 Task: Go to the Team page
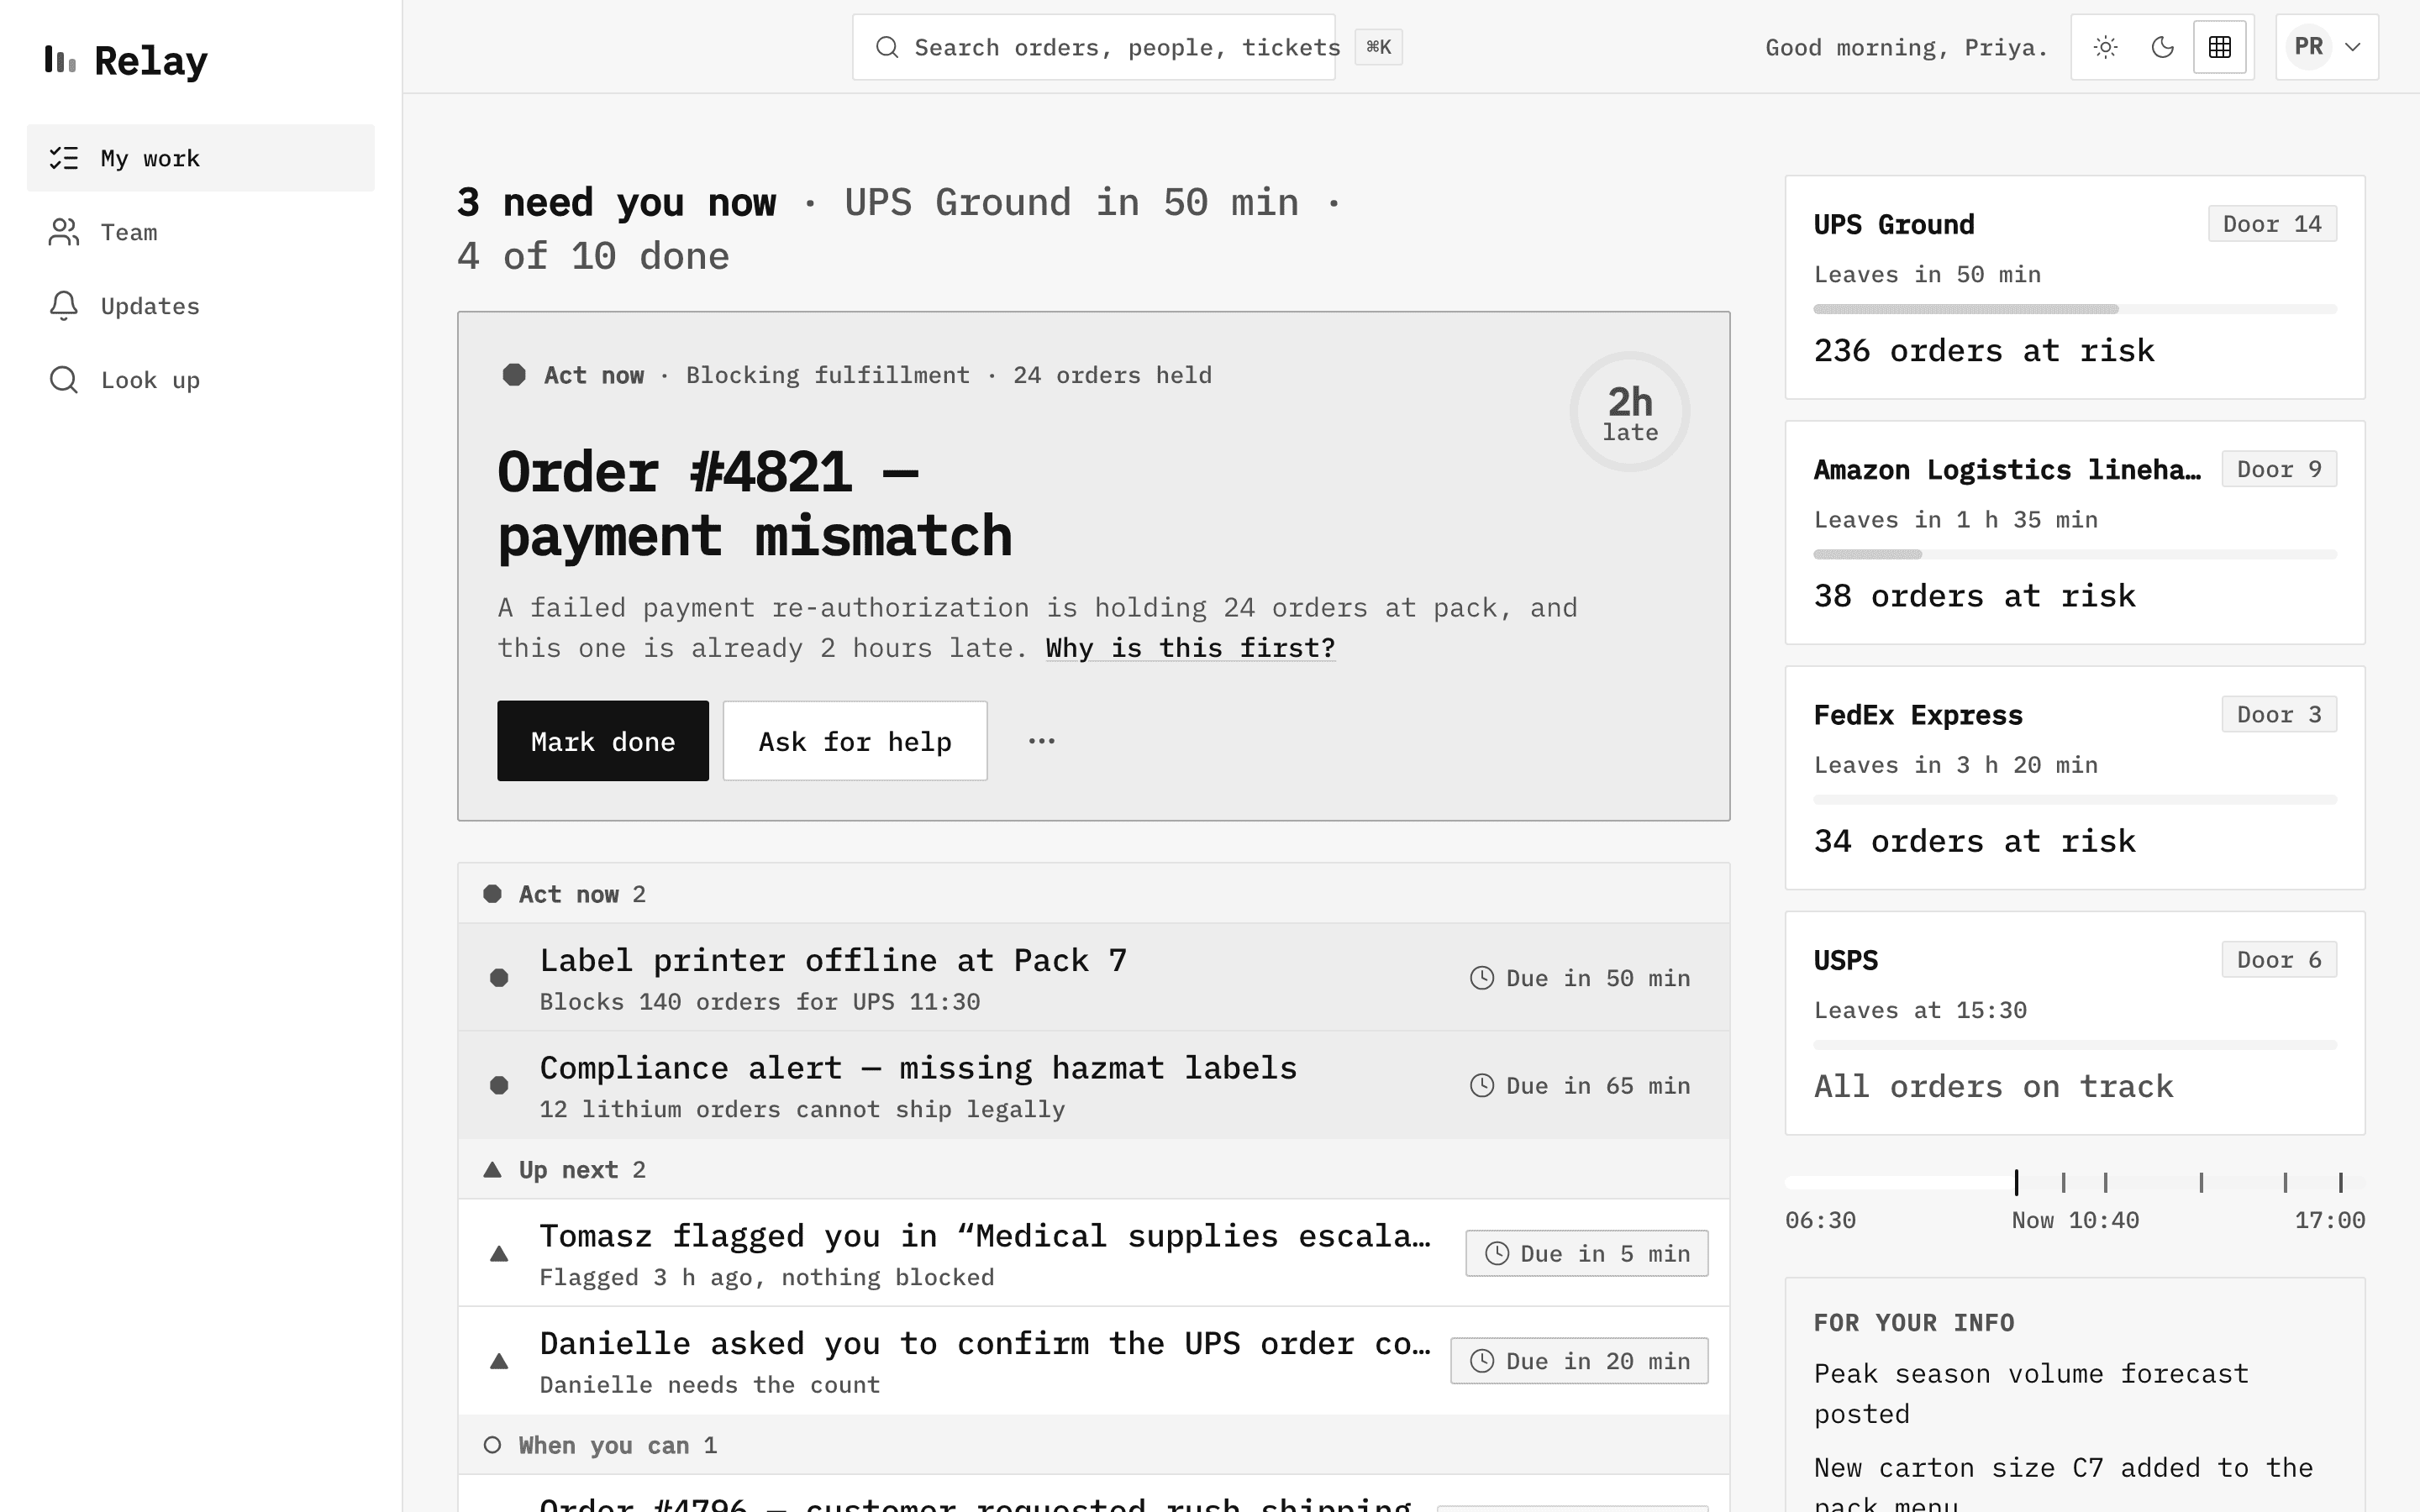point(200,232)
